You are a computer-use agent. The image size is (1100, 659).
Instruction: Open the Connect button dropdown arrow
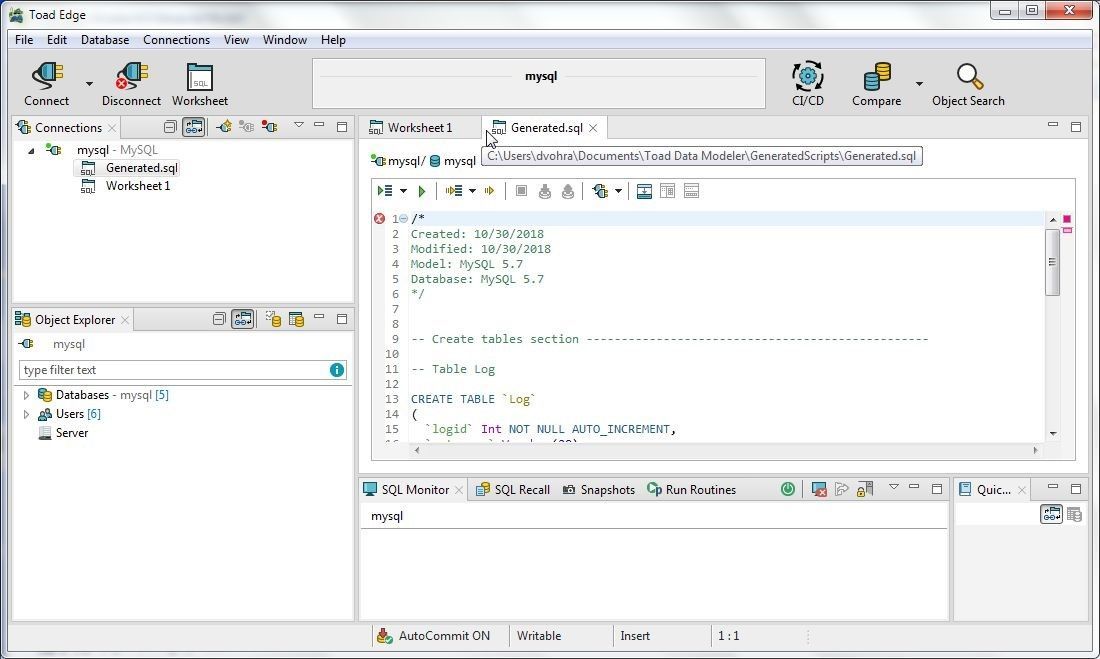click(89, 84)
